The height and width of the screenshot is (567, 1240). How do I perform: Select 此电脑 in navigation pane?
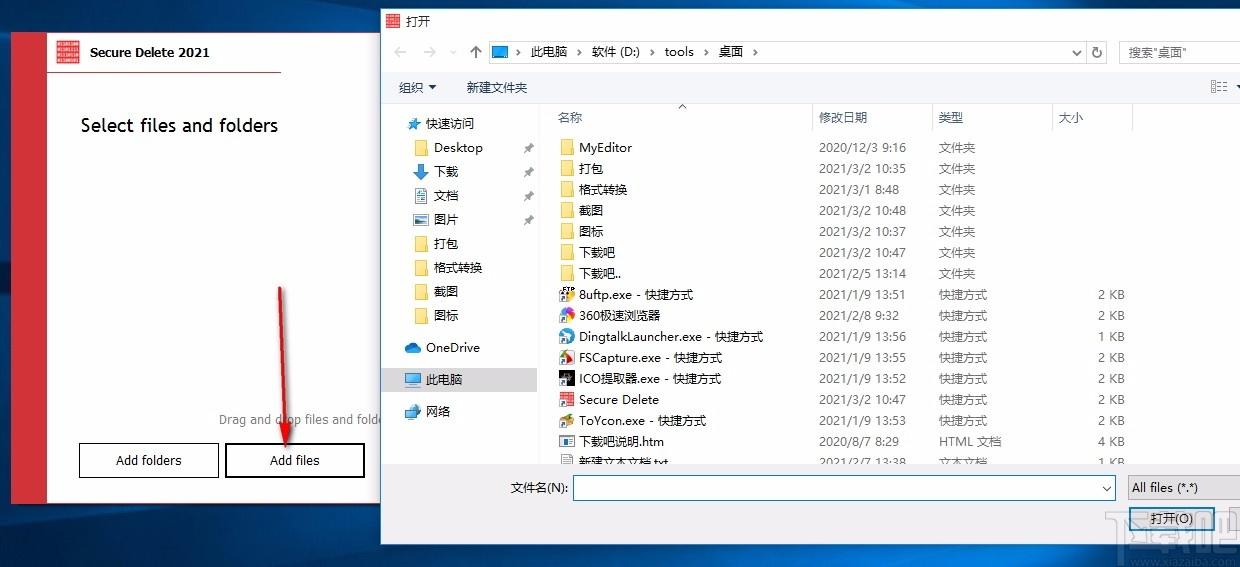pos(444,380)
